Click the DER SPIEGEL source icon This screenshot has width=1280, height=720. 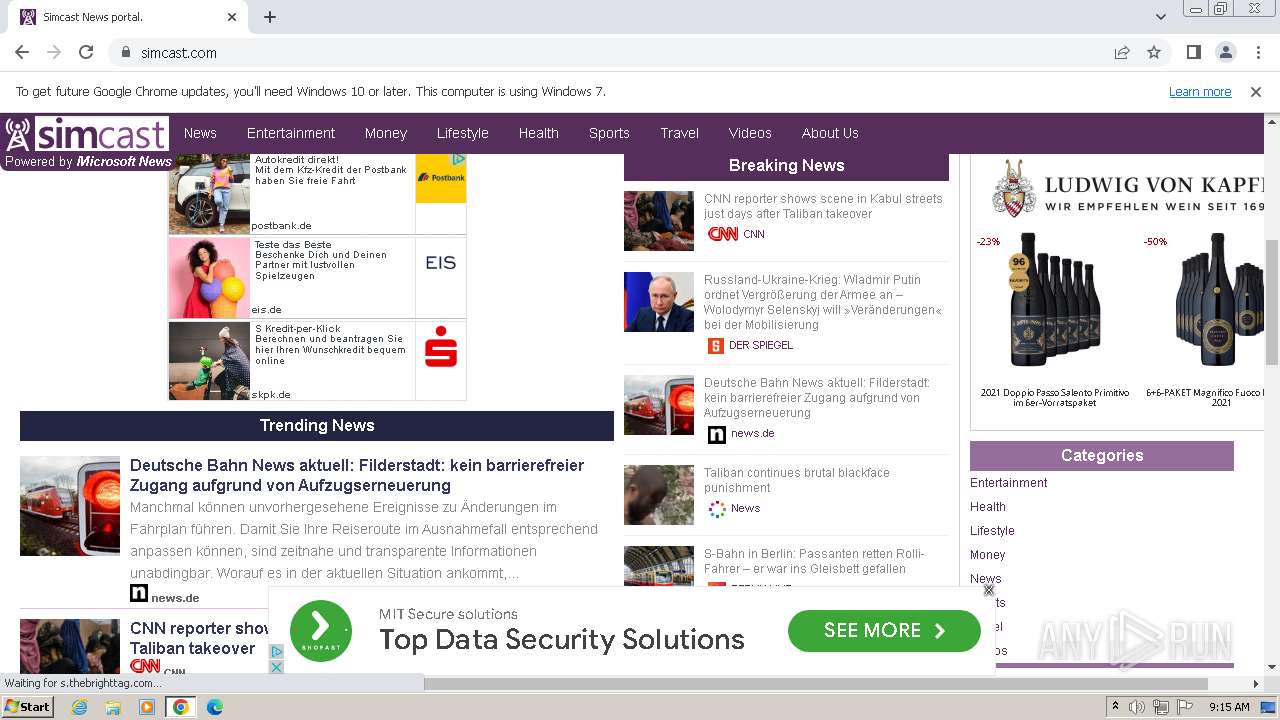click(x=715, y=345)
